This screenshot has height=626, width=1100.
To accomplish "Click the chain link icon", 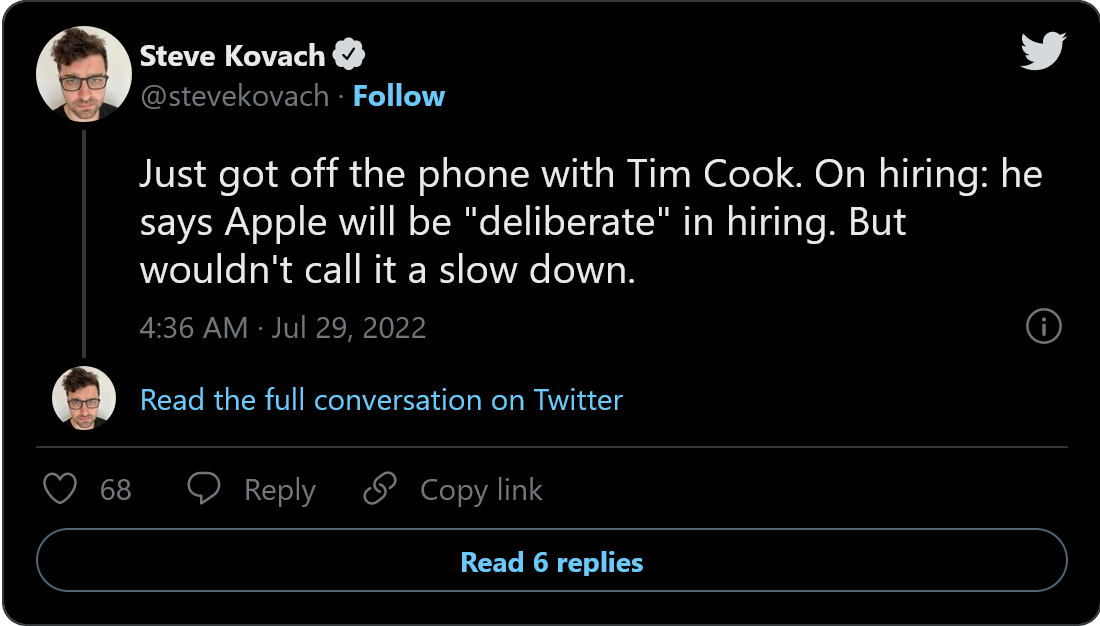I will coord(380,489).
